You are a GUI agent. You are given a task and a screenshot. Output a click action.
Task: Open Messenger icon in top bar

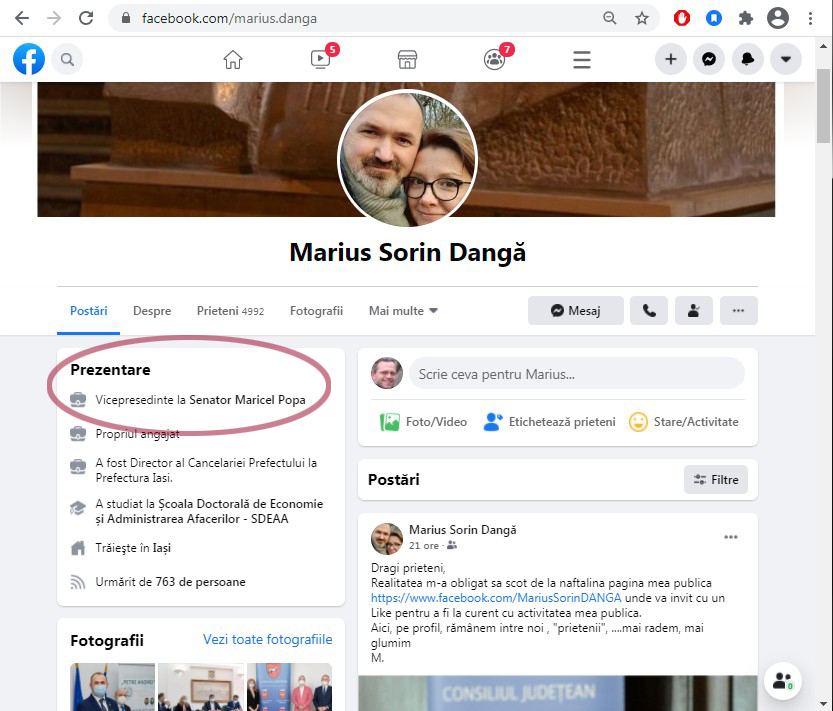pos(708,60)
